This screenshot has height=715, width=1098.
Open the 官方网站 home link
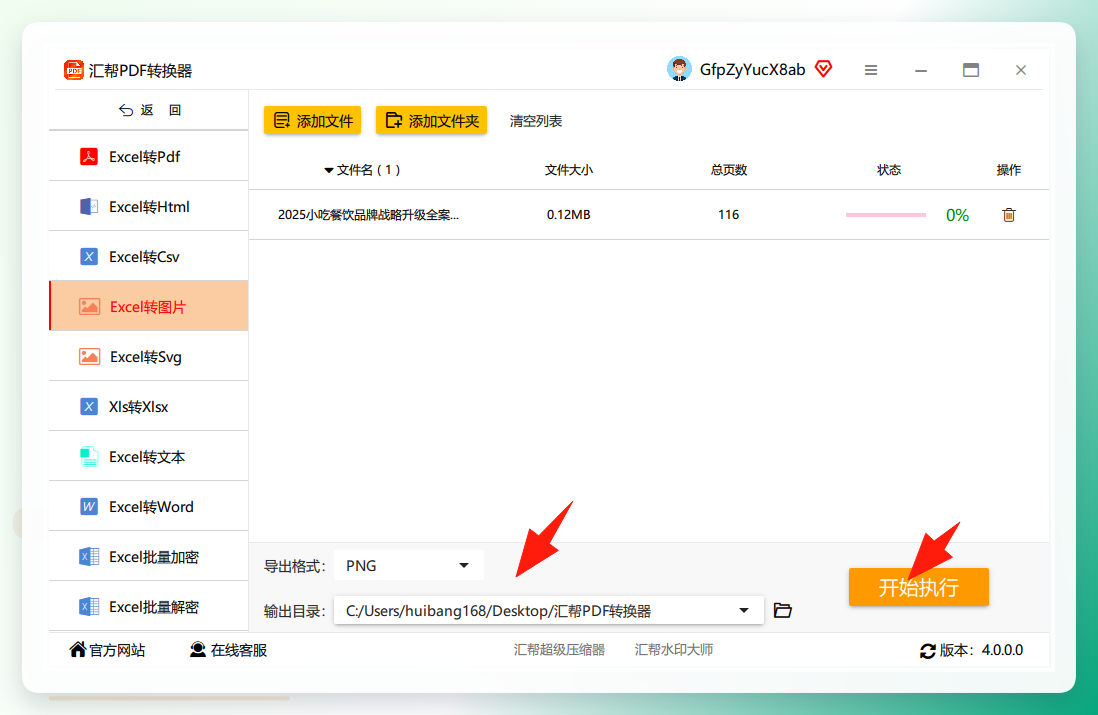(x=107, y=650)
